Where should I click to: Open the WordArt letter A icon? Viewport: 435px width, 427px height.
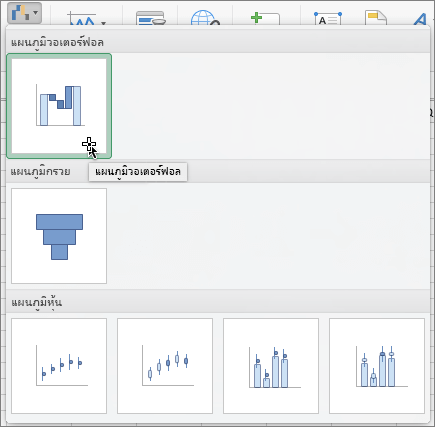pos(420,19)
